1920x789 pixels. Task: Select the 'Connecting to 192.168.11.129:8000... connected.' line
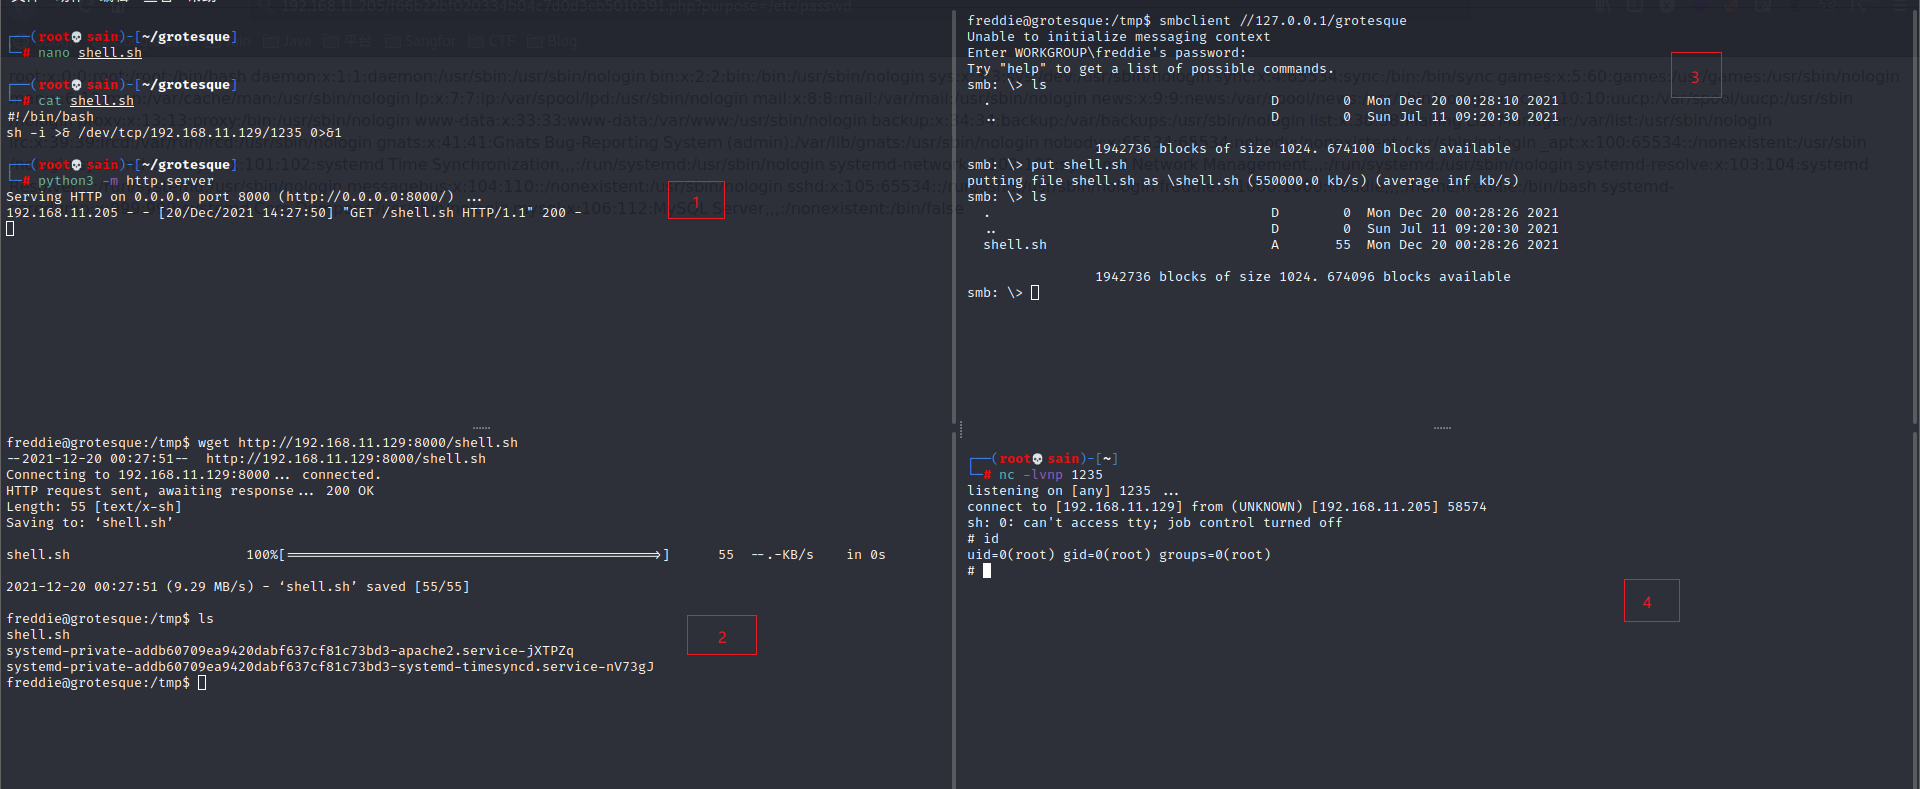click(x=194, y=475)
